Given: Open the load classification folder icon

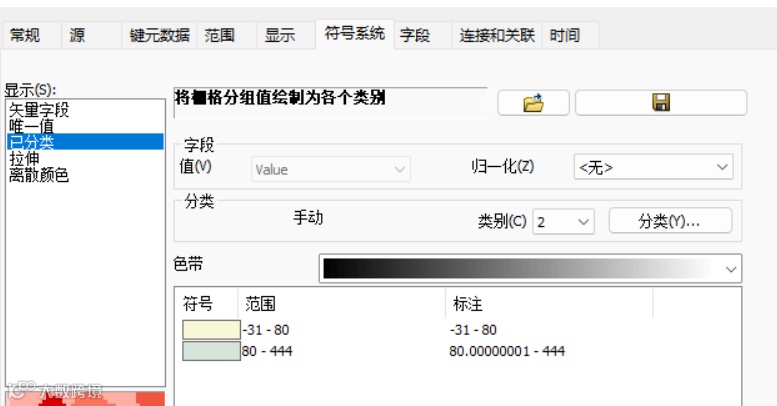Looking at the screenshot, I should 533,103.
